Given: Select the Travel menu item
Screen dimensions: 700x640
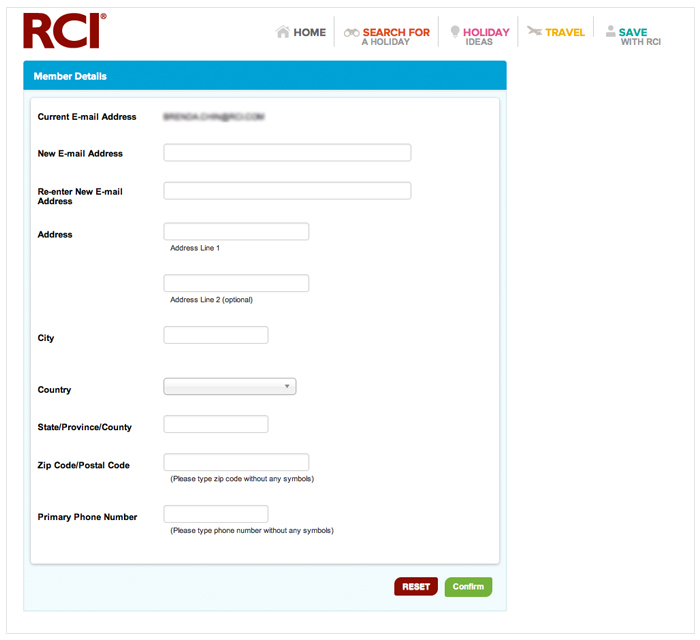Looking at the screenshot, I should (x=564, y=32).
